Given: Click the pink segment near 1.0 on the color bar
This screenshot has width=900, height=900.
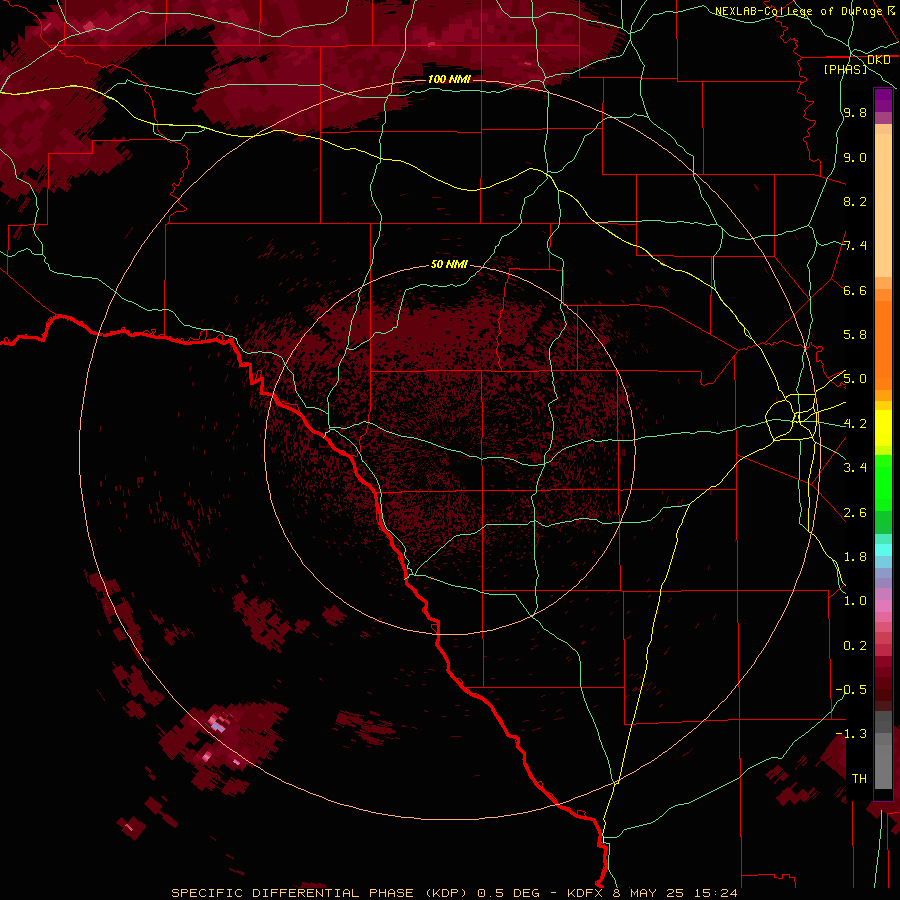Looking at the screenshot, I should [883, 606].
